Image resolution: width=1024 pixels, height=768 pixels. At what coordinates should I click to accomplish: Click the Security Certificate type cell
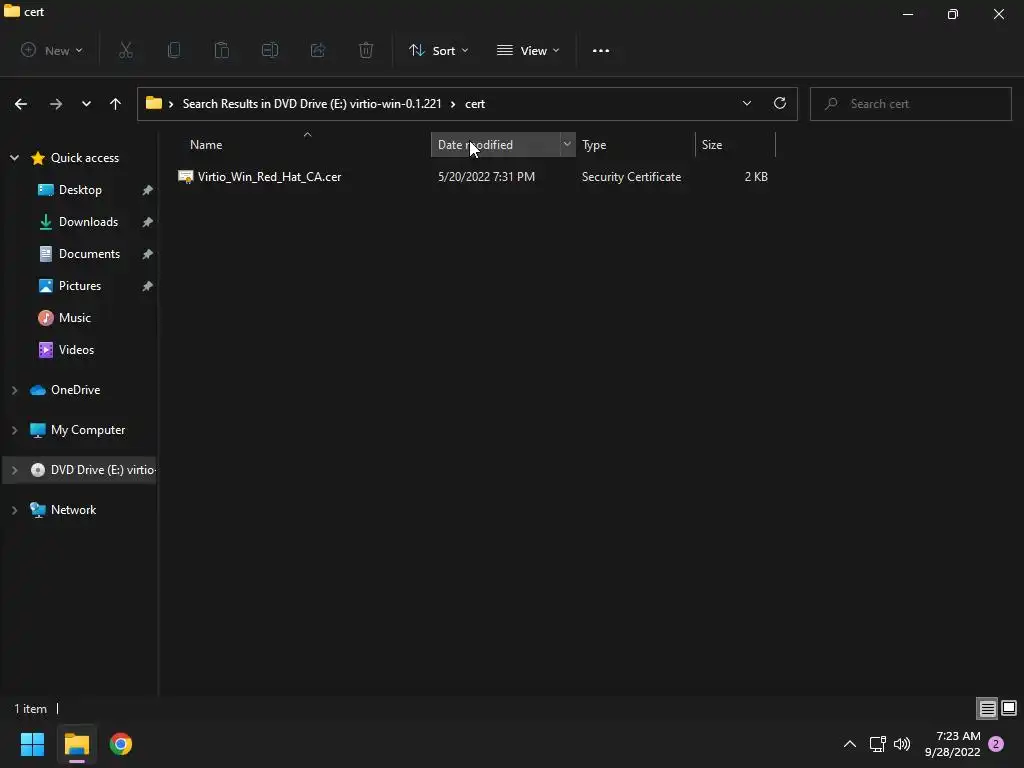coord(631,177)
